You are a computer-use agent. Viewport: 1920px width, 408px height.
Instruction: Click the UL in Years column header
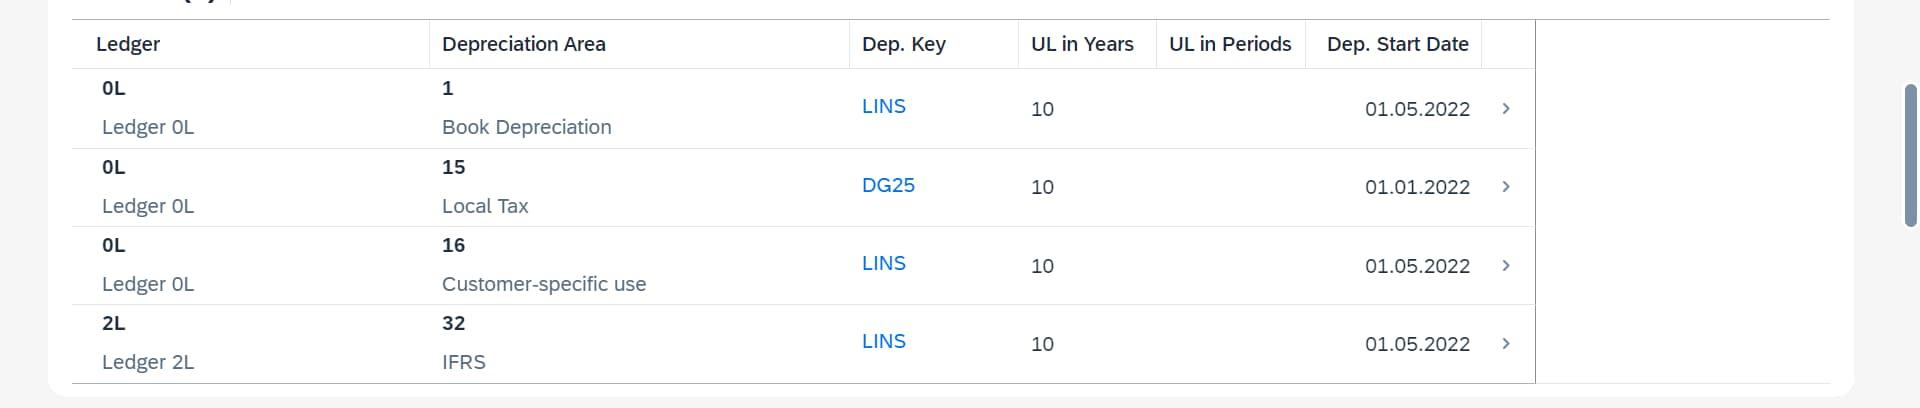point(1082,44)
